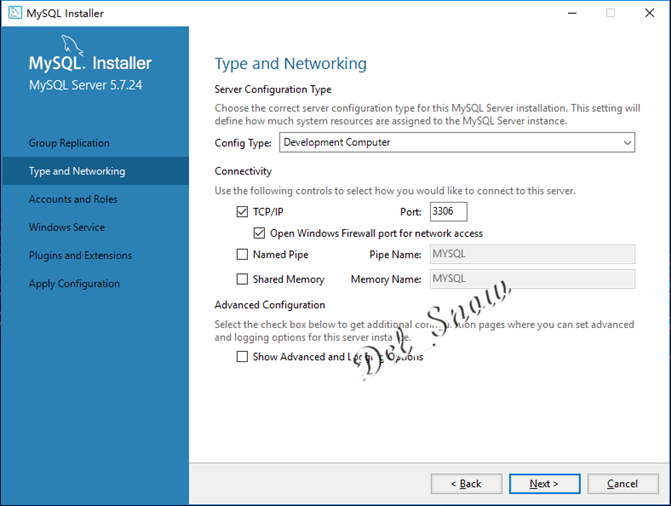Click the Type and Networking page title
The height and width of the screenshot is (506, 671).
[x=291, y=64]
